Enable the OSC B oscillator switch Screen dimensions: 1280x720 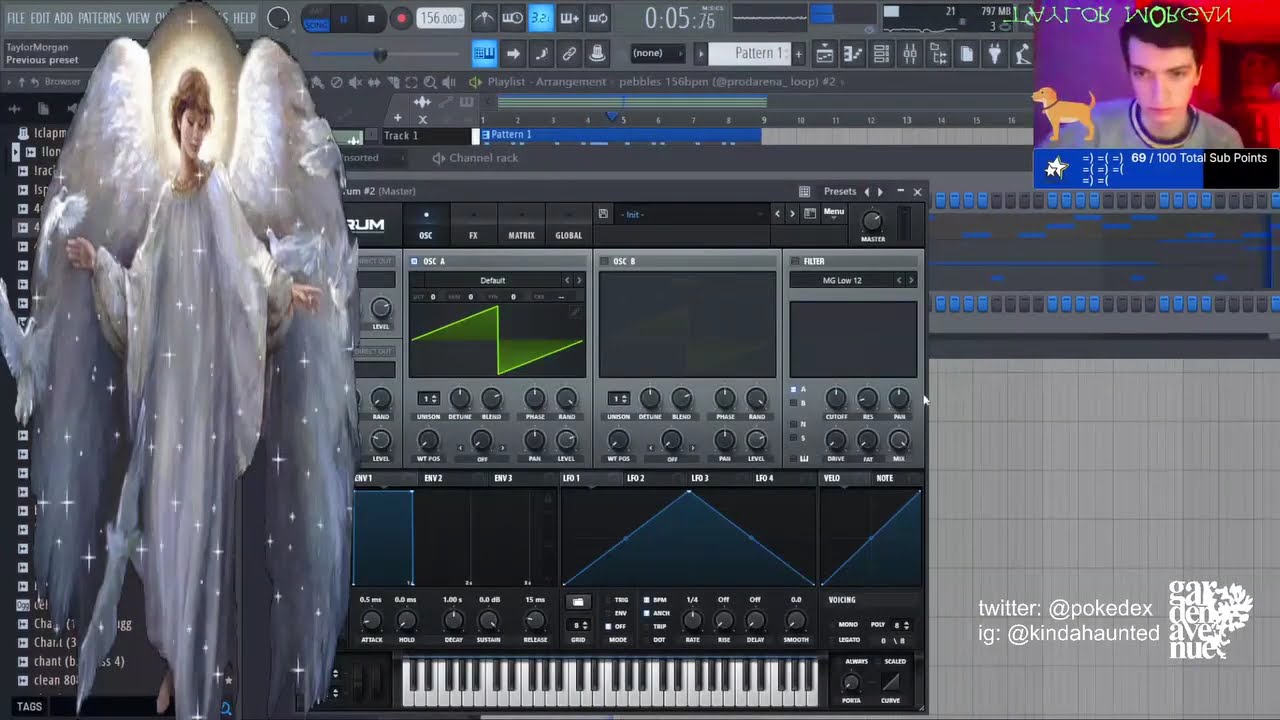604,261
